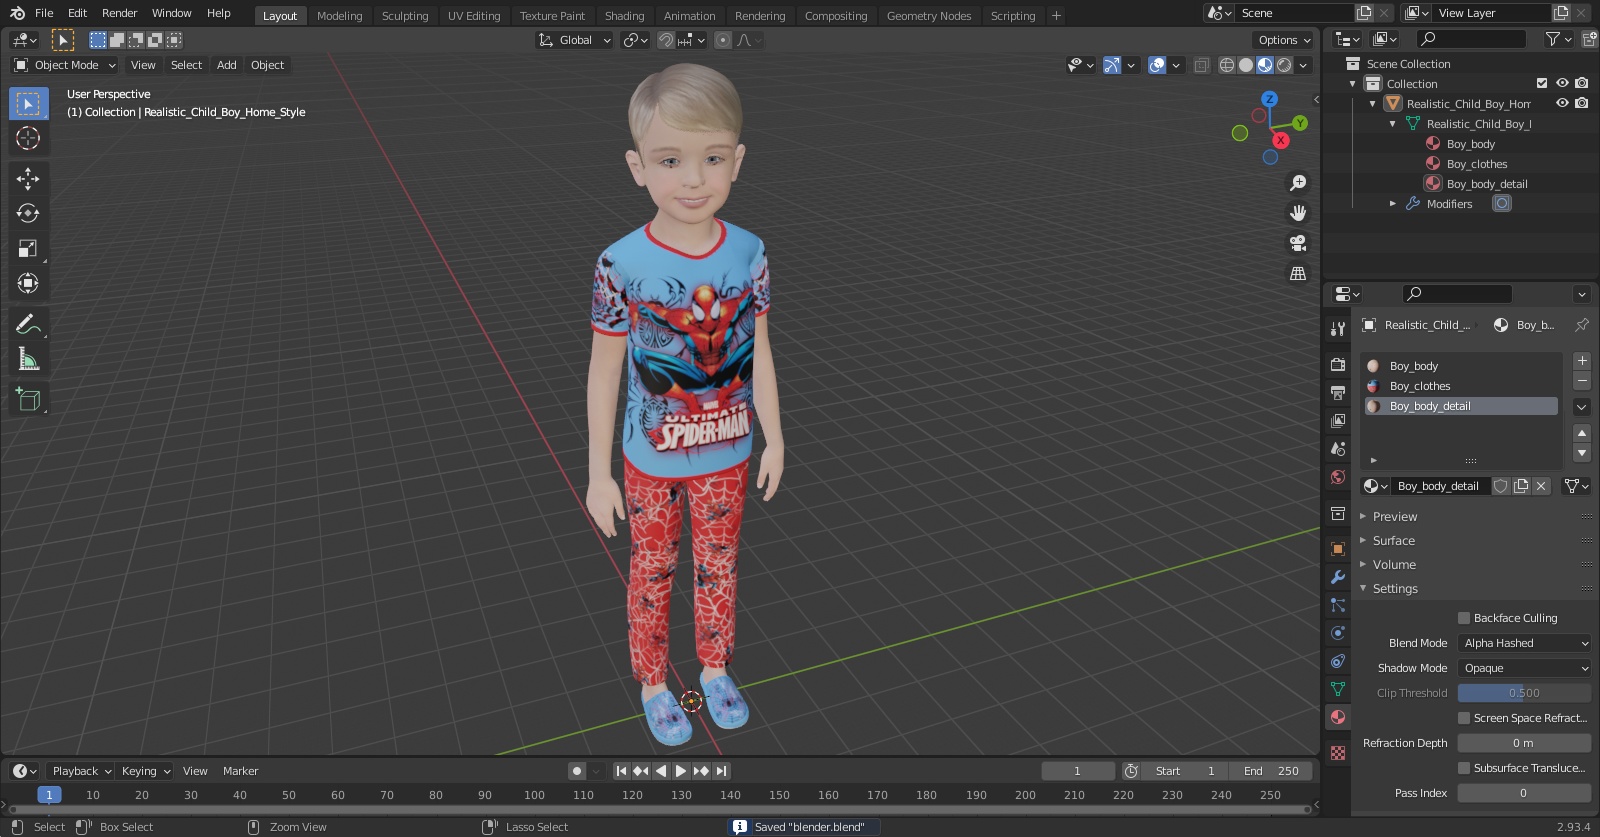Switch to the Shading workspace tab
Viewport: 1600px width, 837px height.
point(624,16)
